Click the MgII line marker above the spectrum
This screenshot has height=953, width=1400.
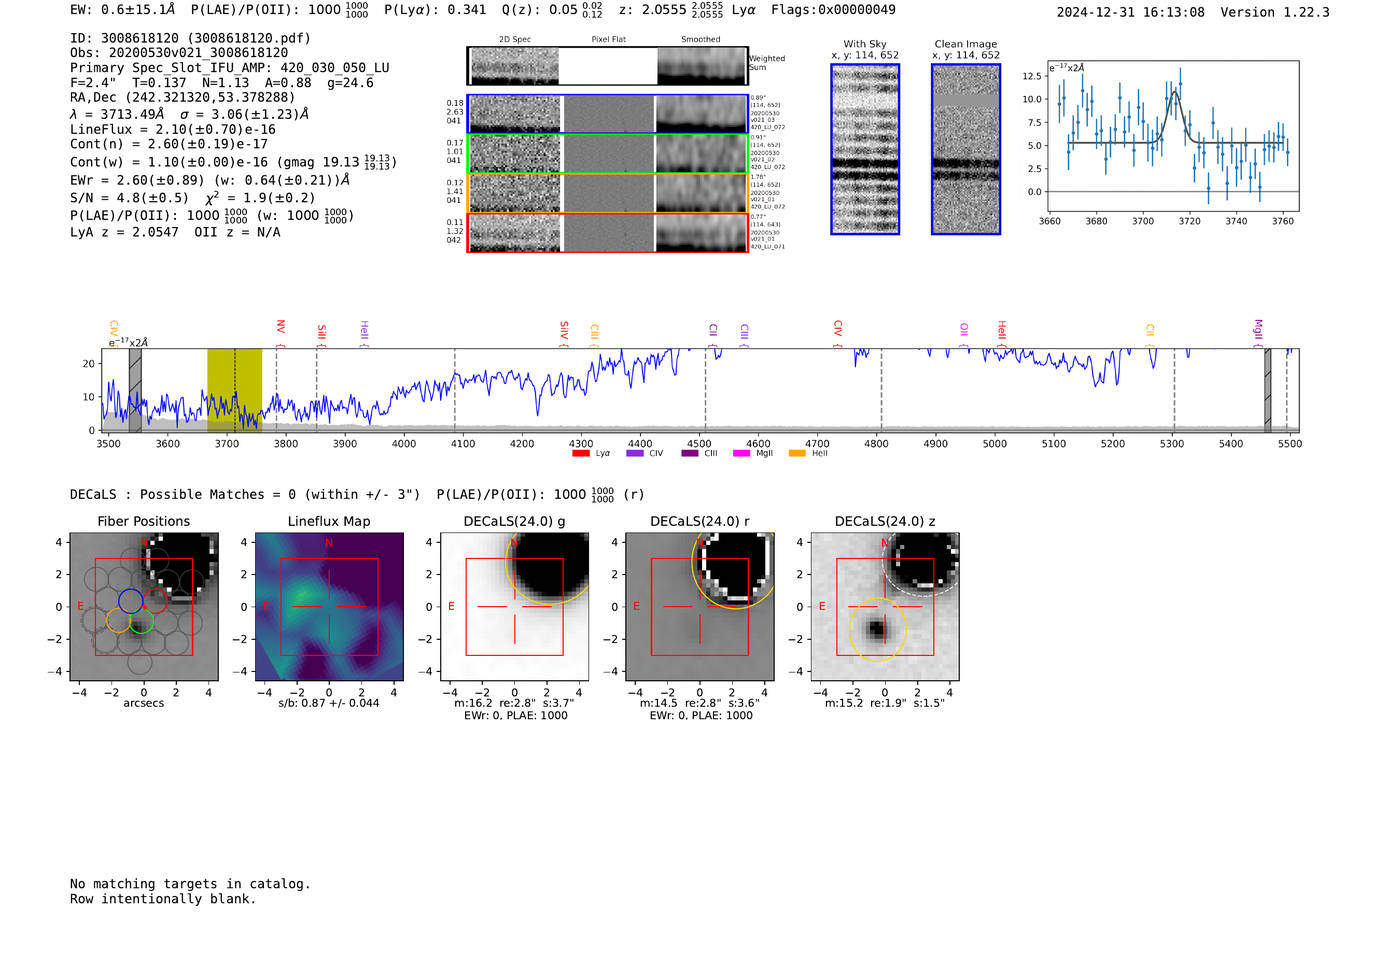(1258, 330)
